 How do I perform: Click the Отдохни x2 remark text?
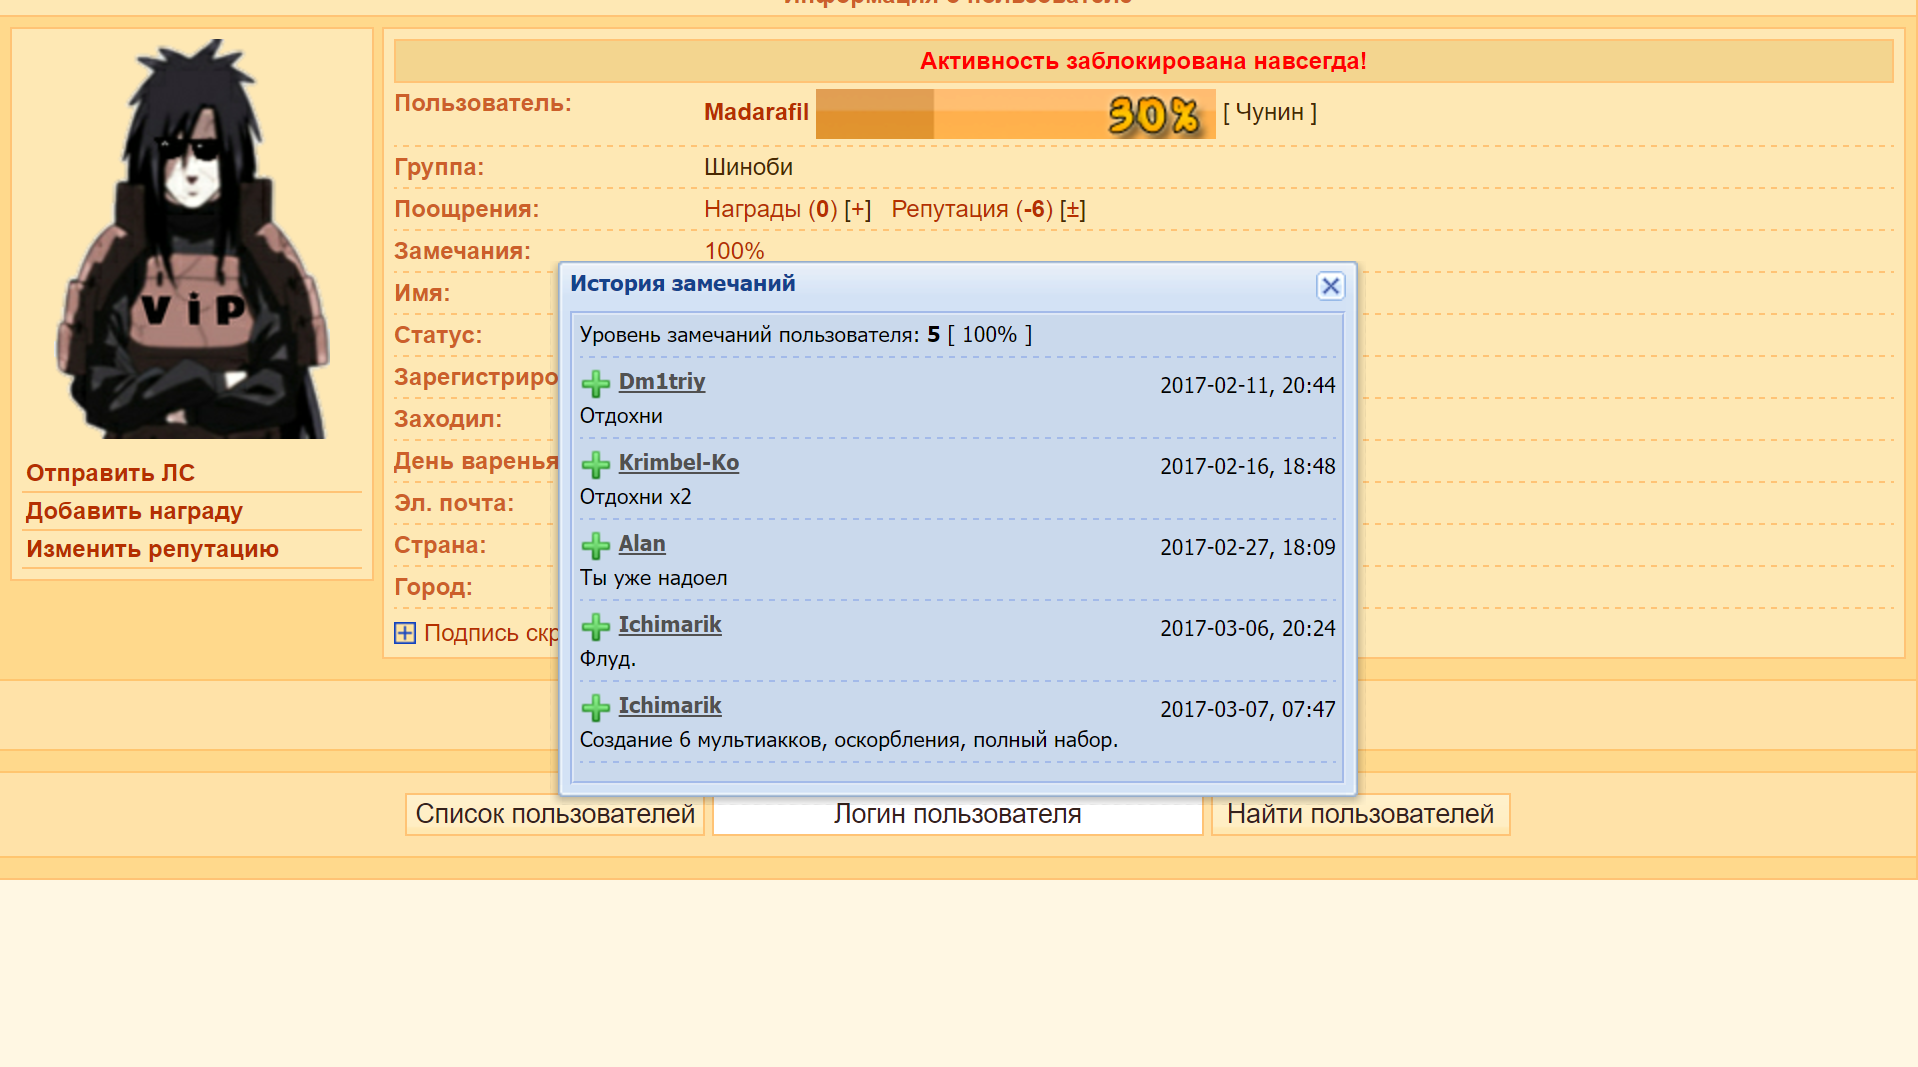635,497
